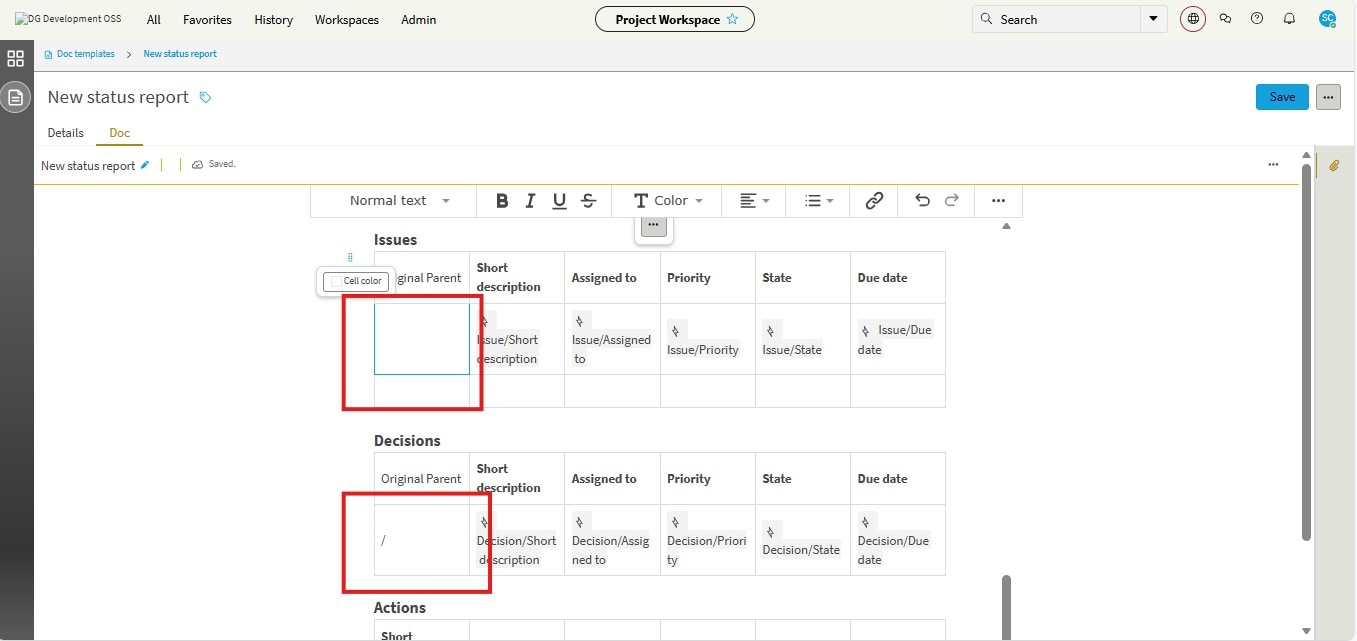Click the pencil icon to rename the document
This screenshot has width=1357, height=641.
coord(145,165)
